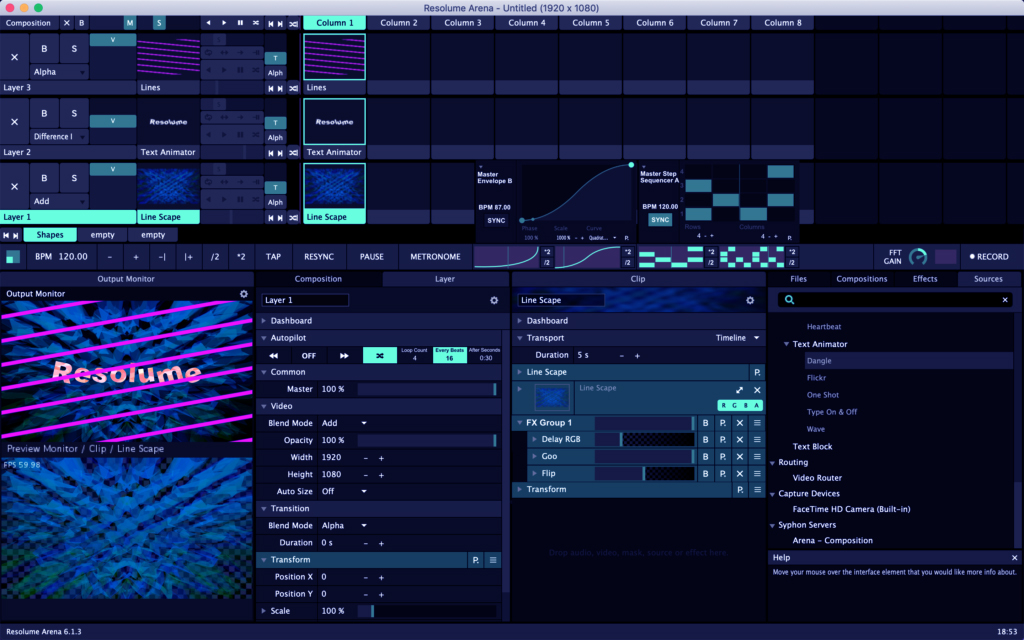1024x640 pixels.
Task: Clear Layer 2 with X button
Action: [x=14, y=121]
